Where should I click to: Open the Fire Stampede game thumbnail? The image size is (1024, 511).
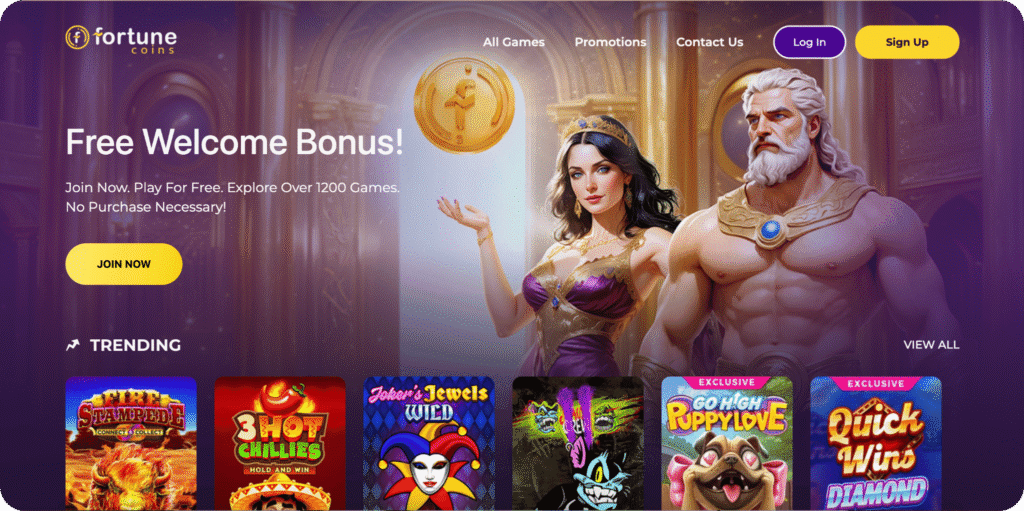coord(131,444)
